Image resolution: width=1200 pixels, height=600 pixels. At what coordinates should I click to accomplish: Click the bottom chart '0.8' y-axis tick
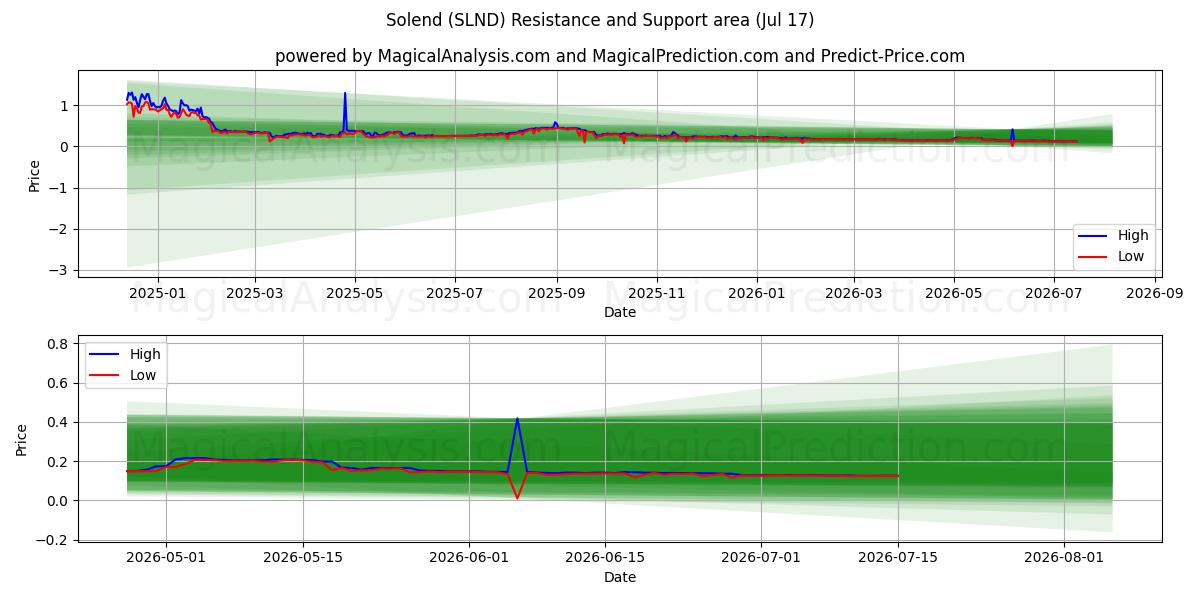point(58,344)
